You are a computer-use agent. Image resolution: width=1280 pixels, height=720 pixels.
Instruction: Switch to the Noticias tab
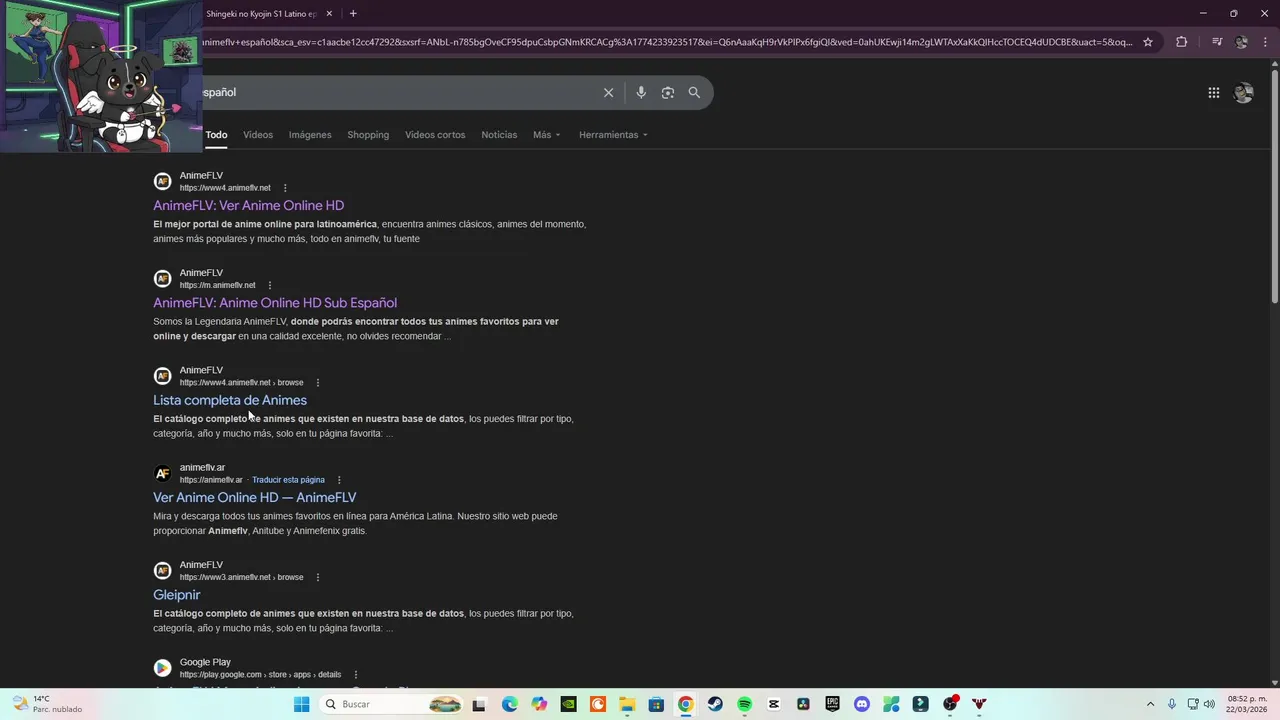(x=499, y=135)
